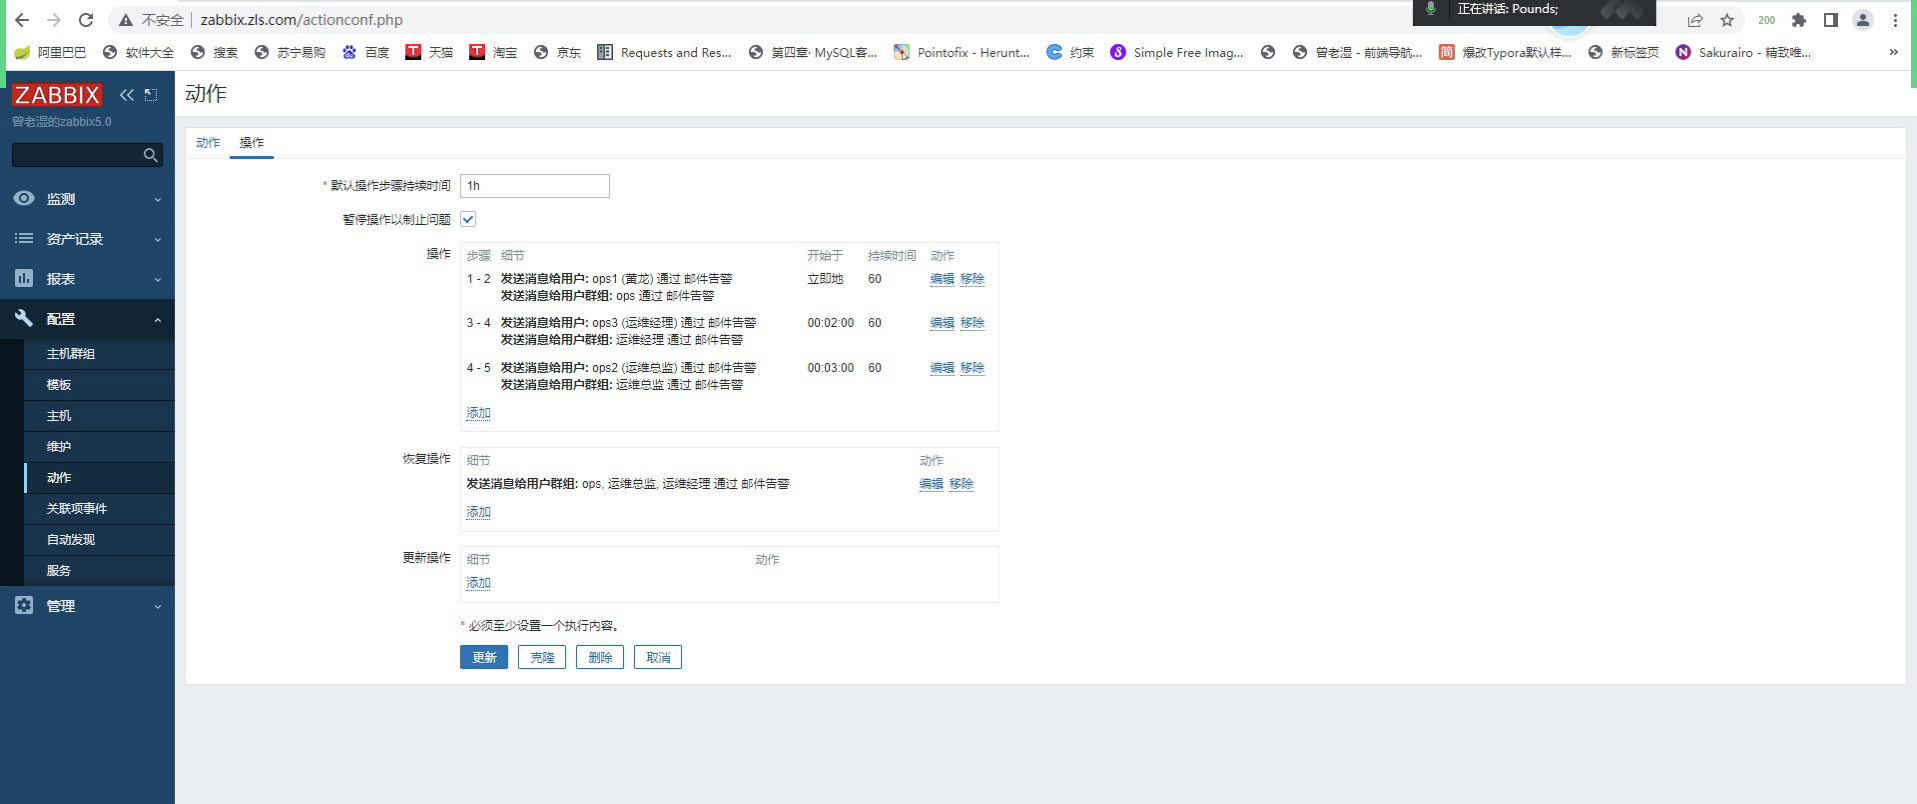Open 服务 in the sidebar
Screen dimensions: 1917x804
pos(99,571)
